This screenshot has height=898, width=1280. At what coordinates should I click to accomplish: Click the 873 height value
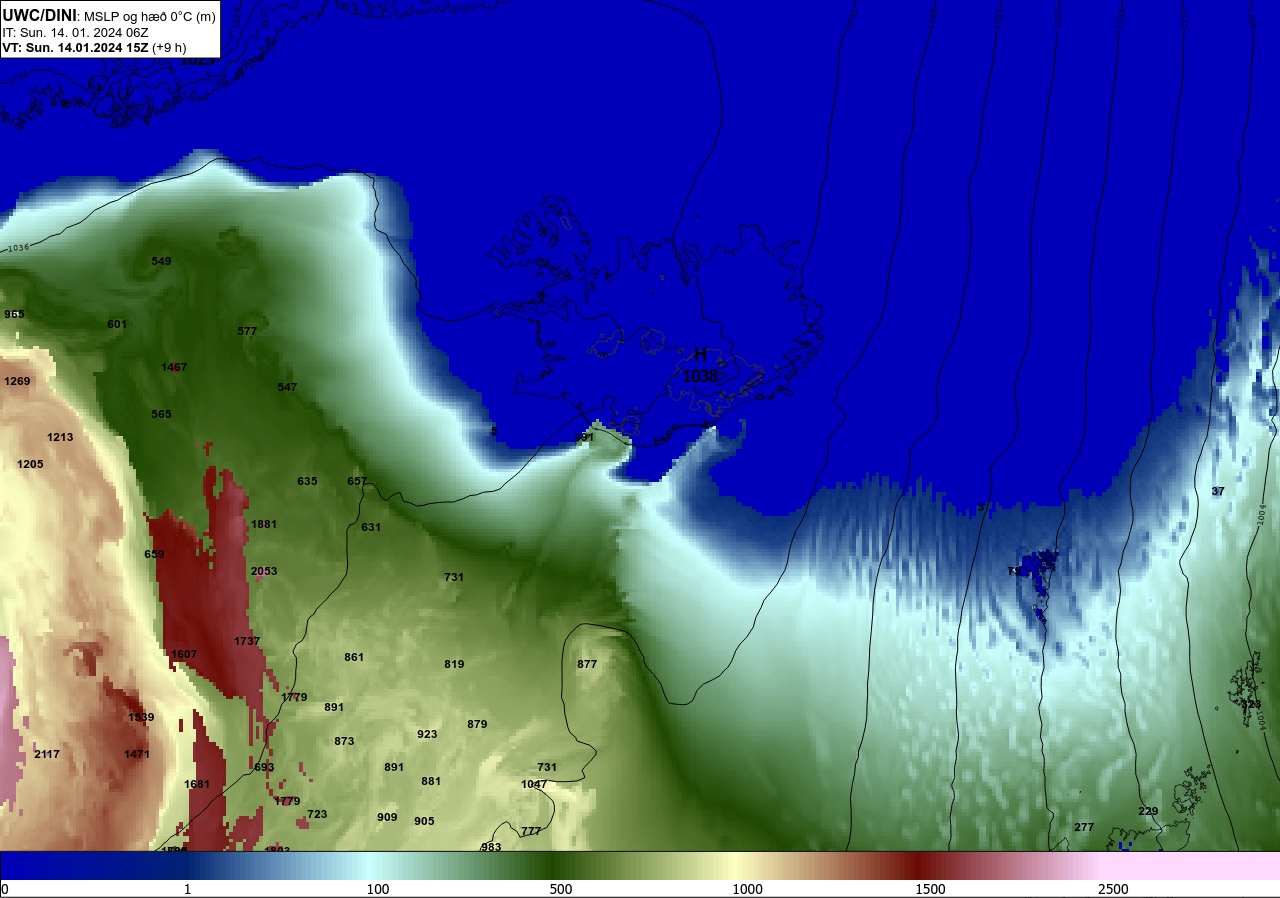[344, 741]
